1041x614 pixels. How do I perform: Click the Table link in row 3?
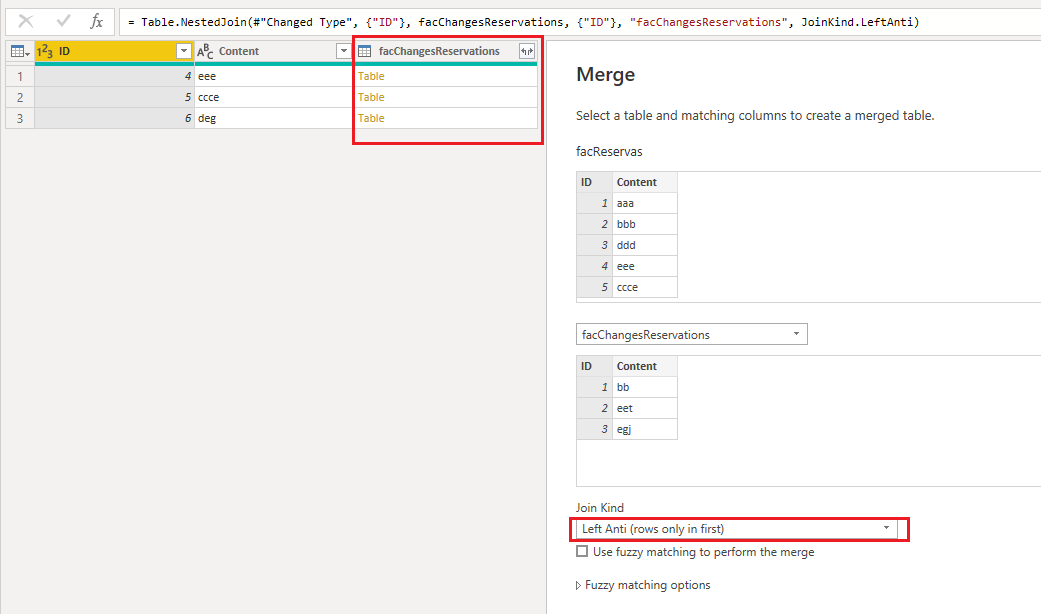(371, 118)
